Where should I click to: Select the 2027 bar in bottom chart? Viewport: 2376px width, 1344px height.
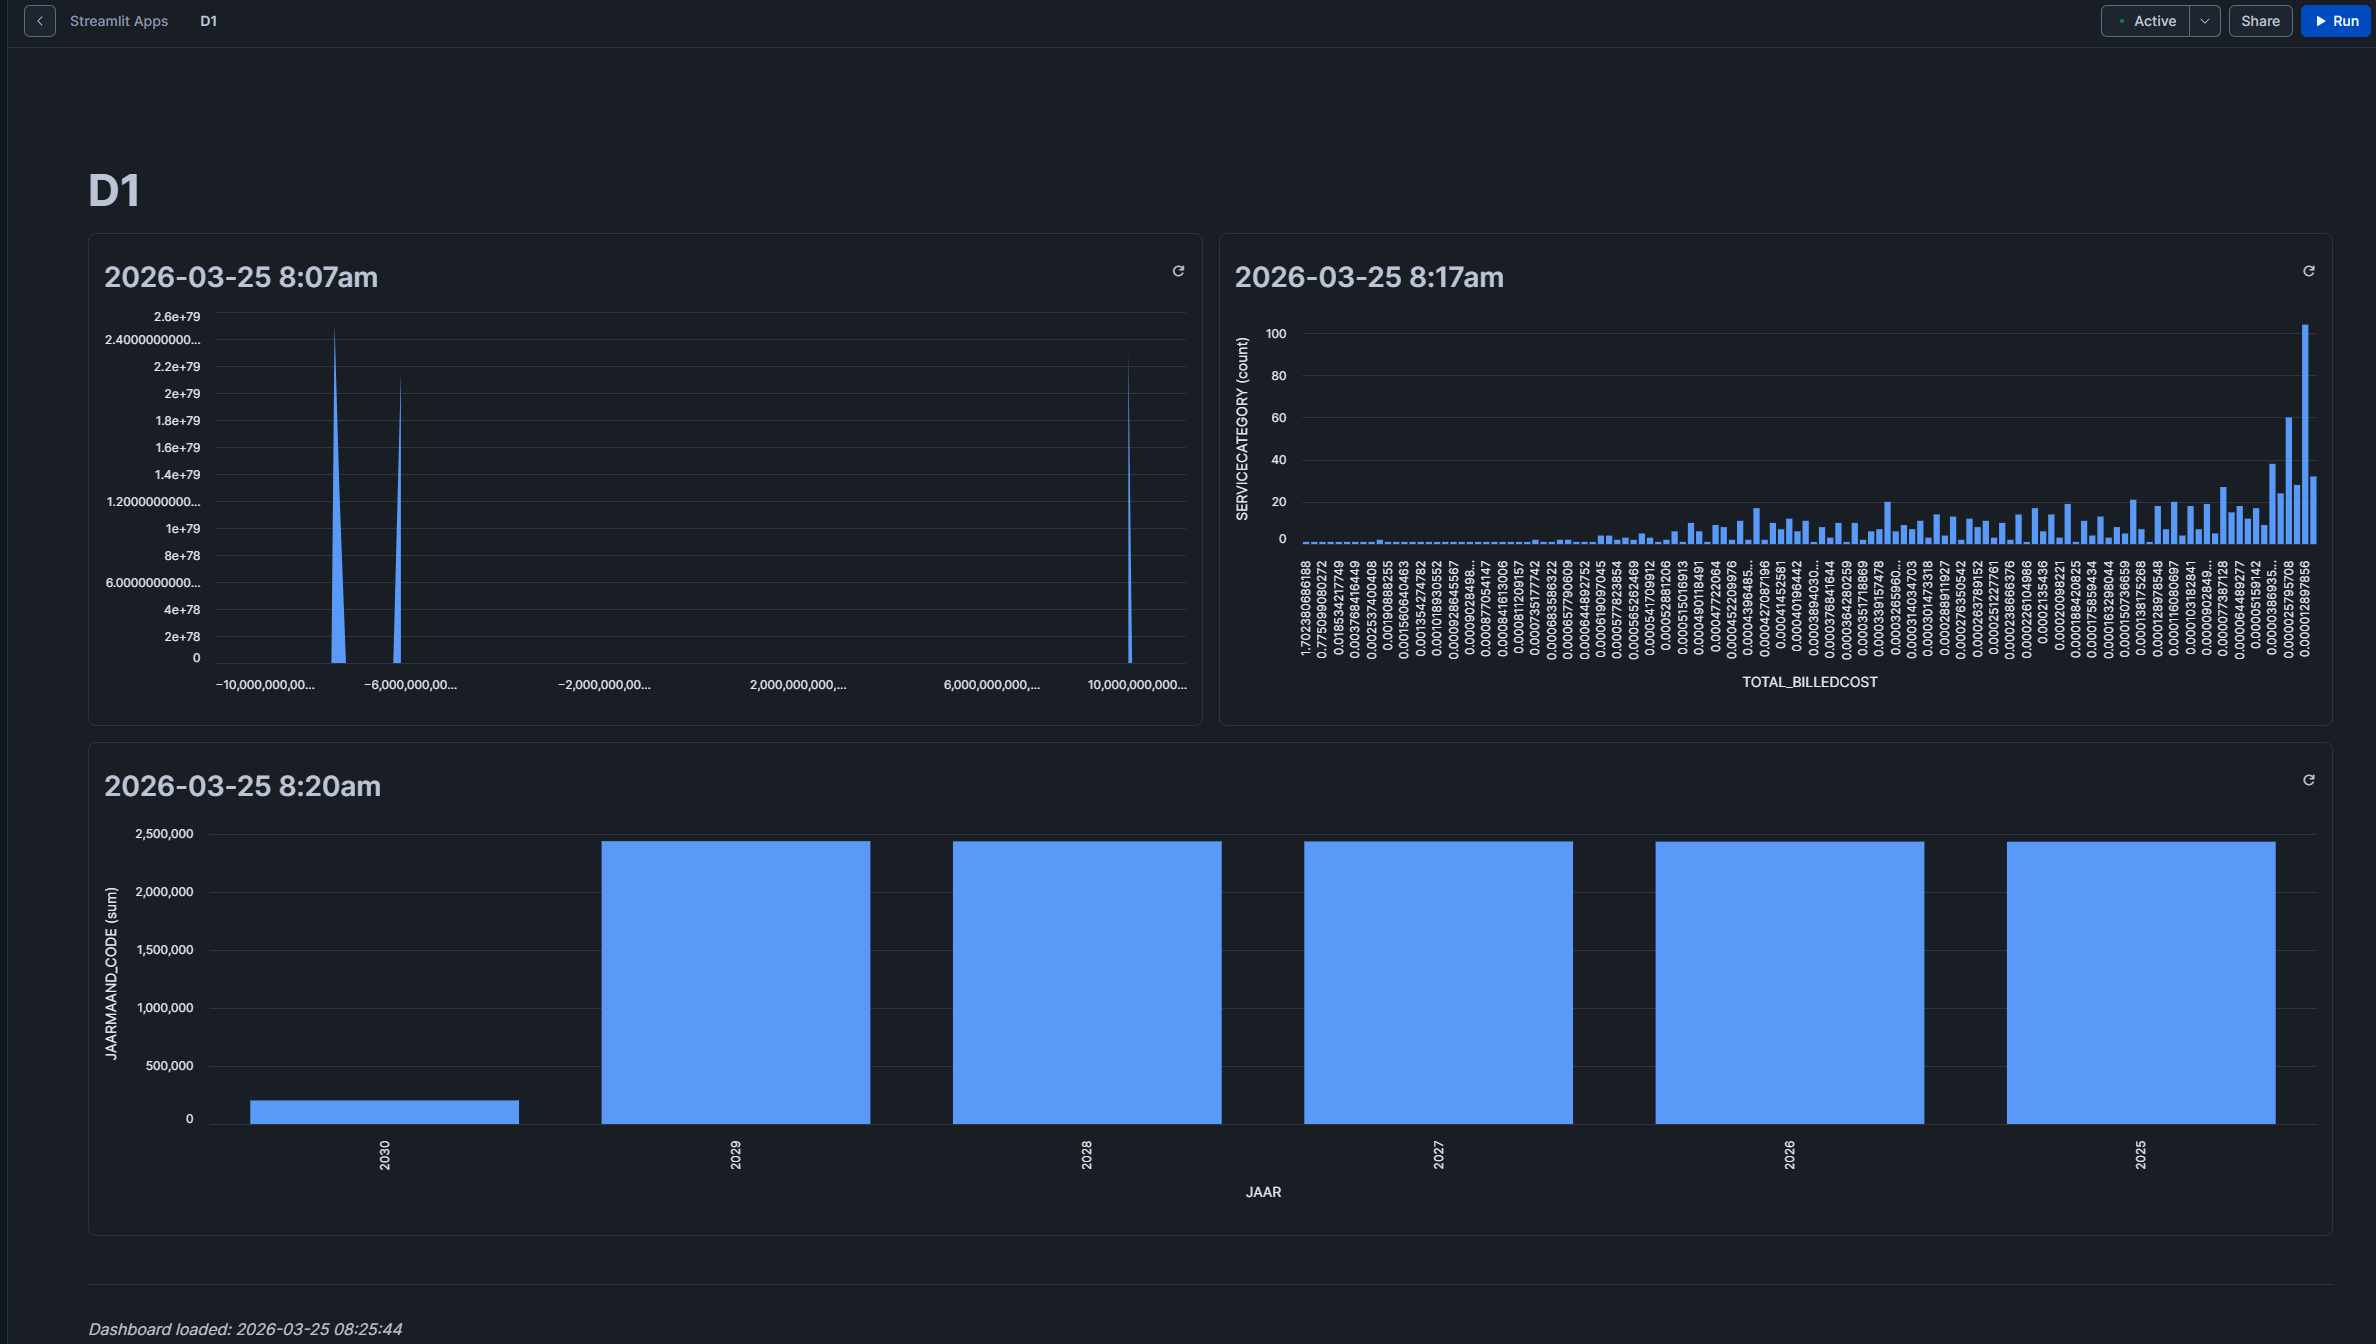pos(1437,982)
